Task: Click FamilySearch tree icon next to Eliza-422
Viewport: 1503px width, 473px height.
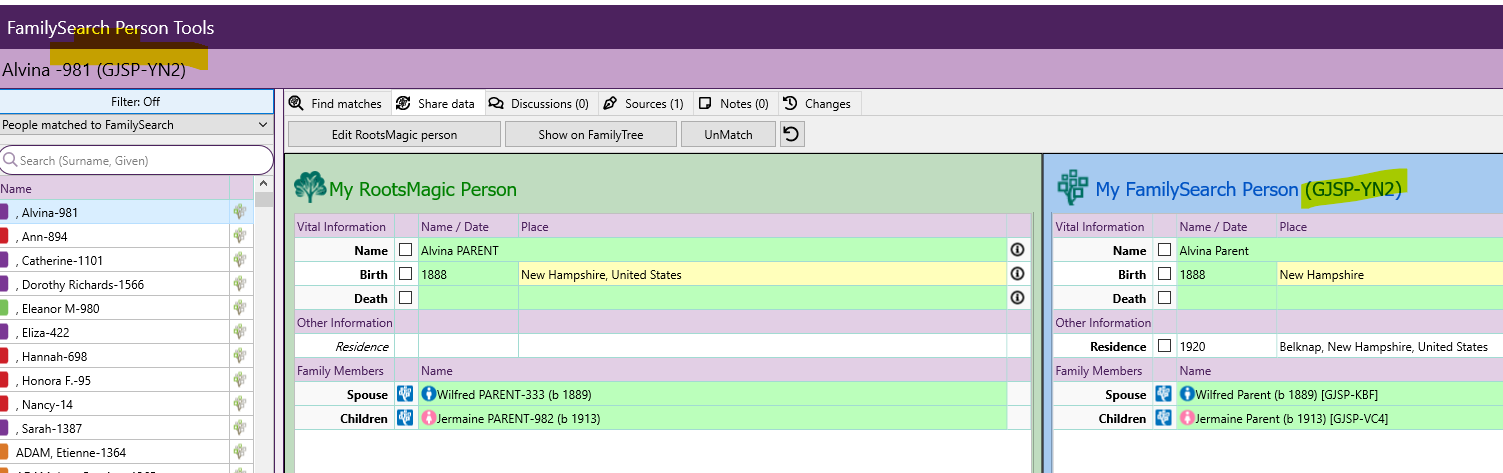Action: (x=240, y=332)
